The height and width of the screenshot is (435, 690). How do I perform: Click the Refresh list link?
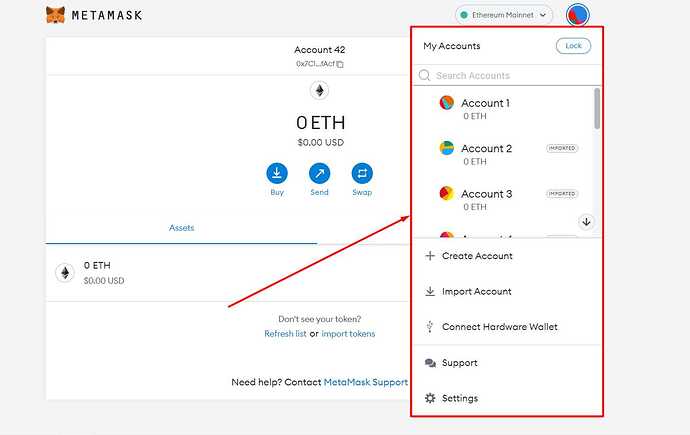pyautogui.click(x=285, y=334)
